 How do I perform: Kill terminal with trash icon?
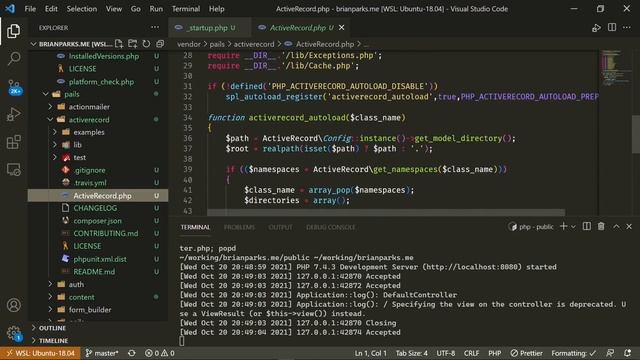click(x=601, y=226)
